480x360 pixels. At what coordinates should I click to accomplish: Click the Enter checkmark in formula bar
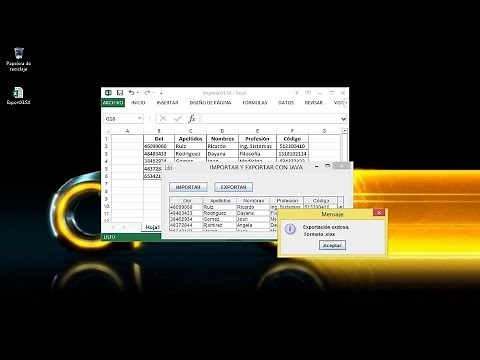point(178,118)
